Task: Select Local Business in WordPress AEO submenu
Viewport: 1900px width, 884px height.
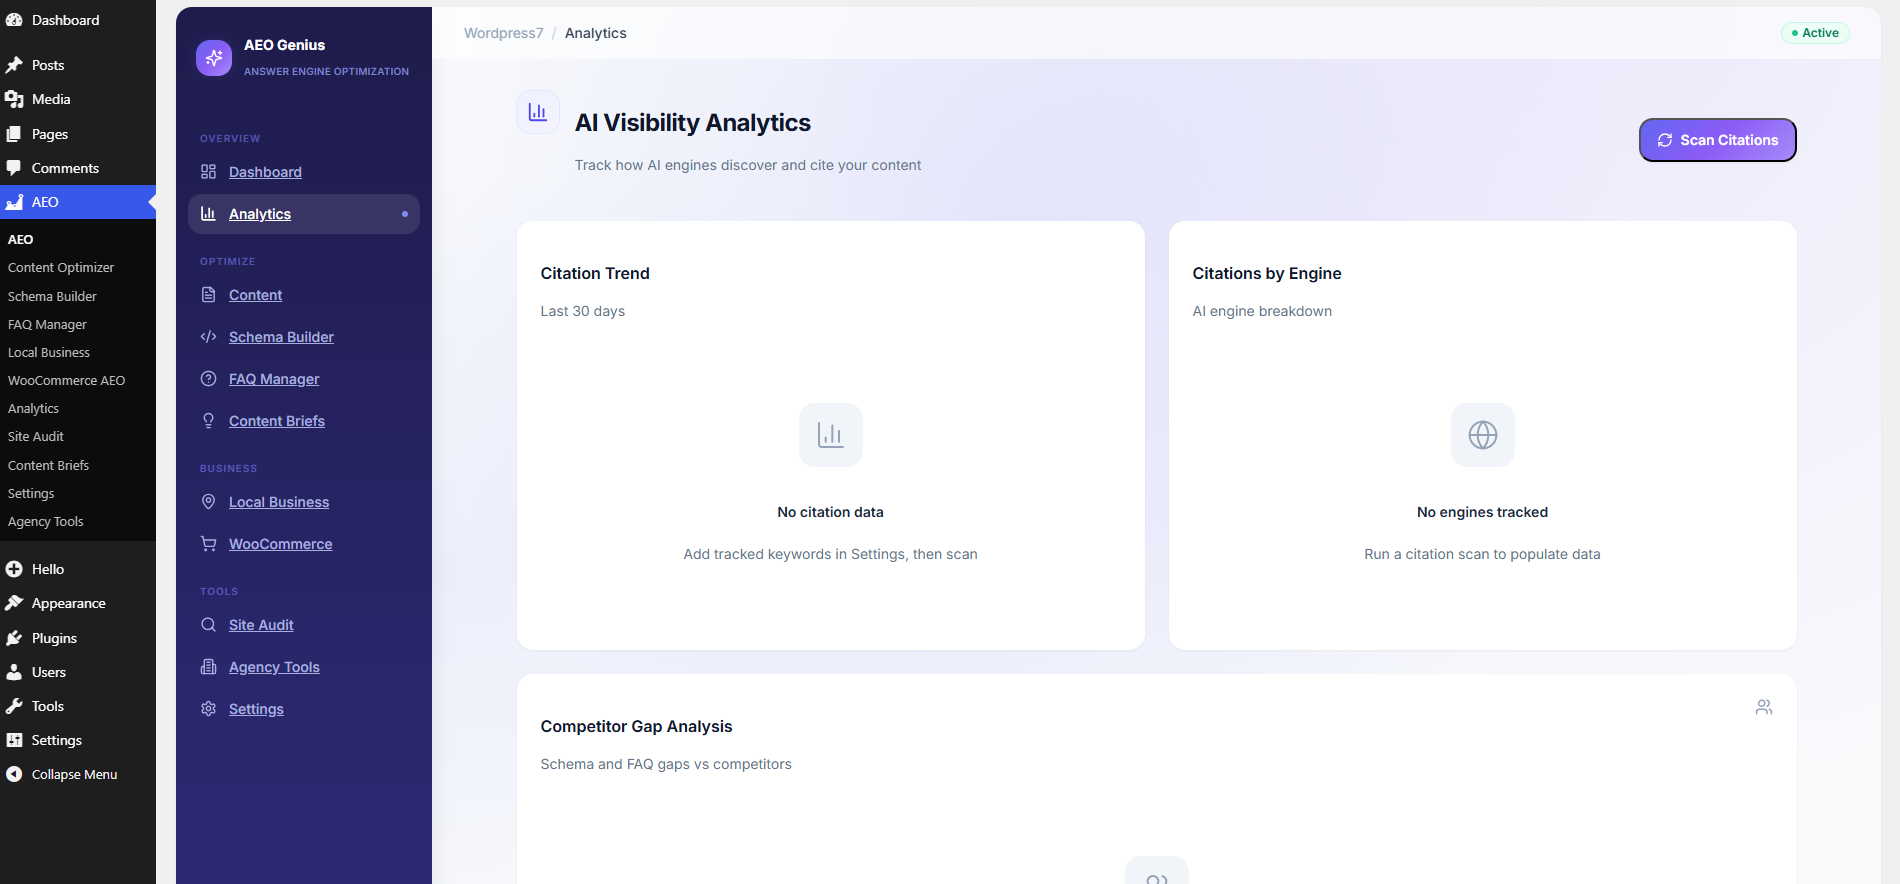Action: [x=49, y=353]
